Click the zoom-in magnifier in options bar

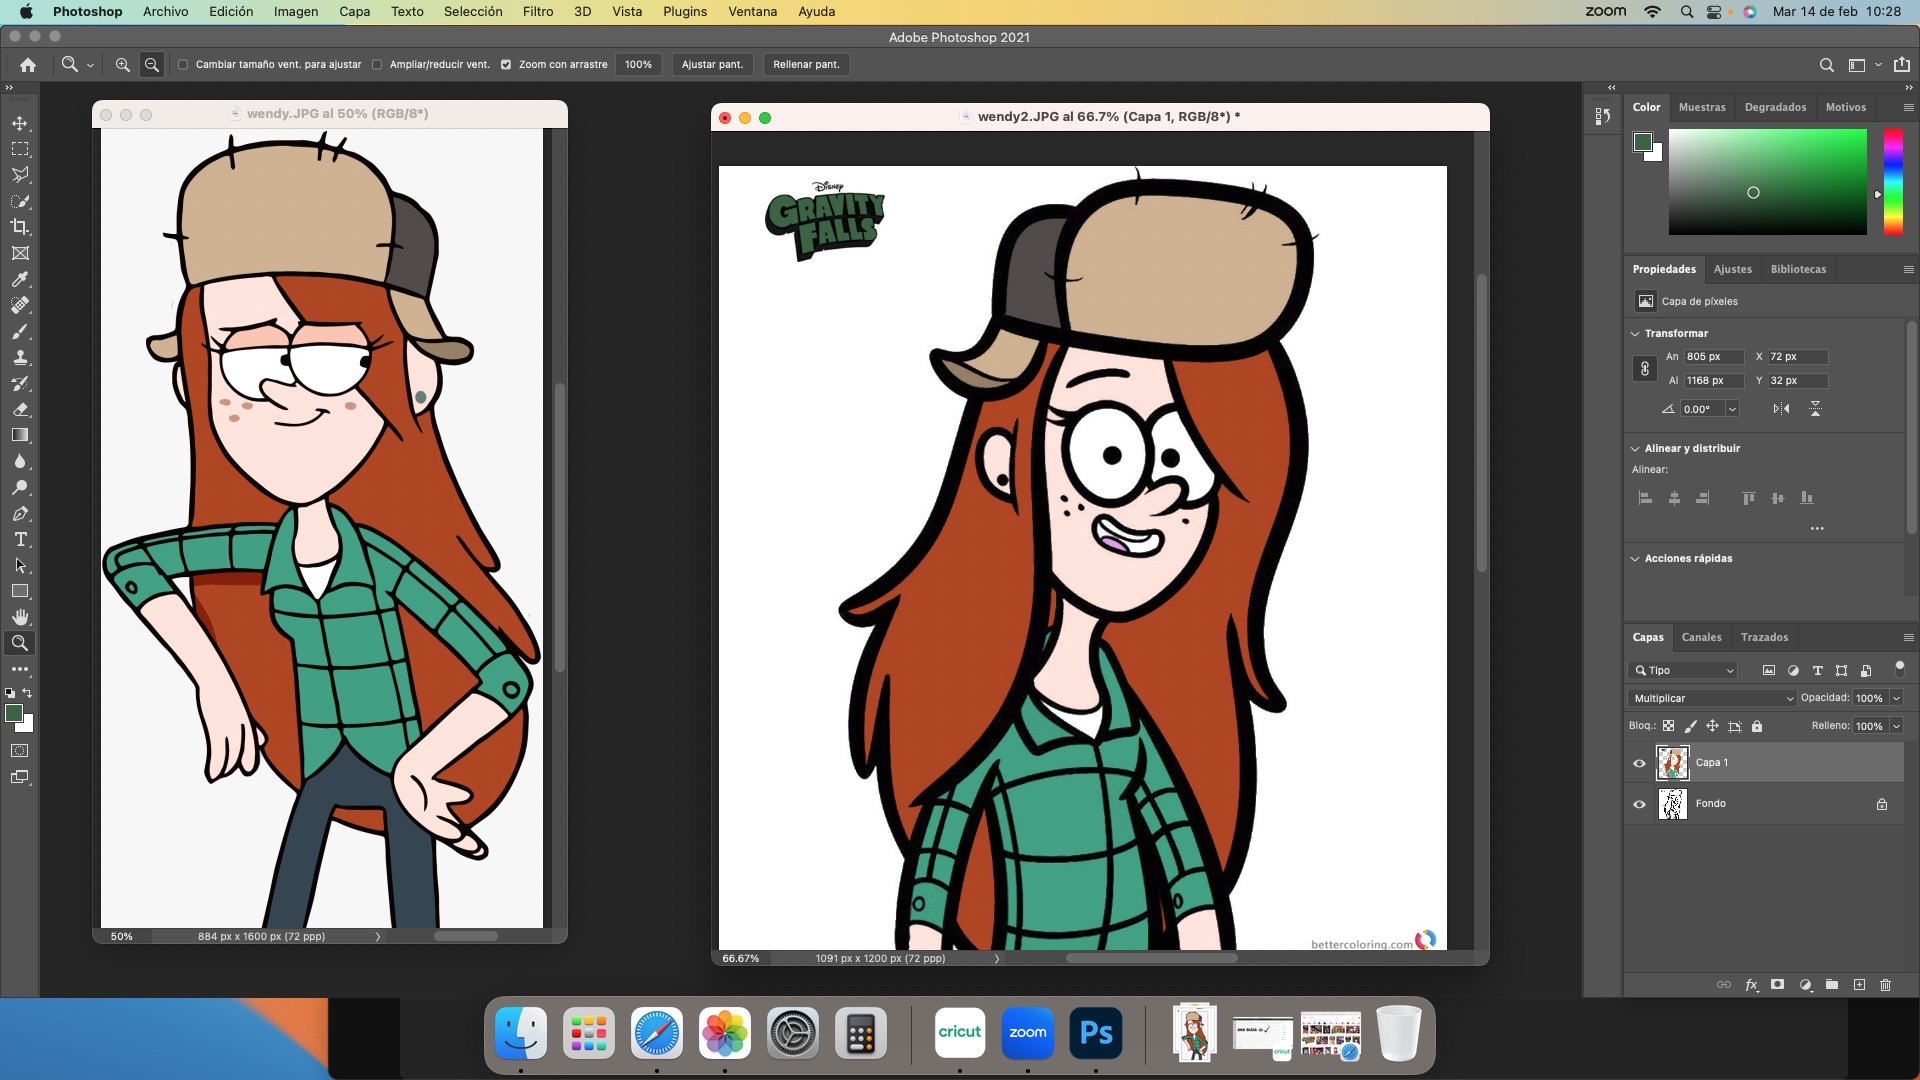(122, 64)
